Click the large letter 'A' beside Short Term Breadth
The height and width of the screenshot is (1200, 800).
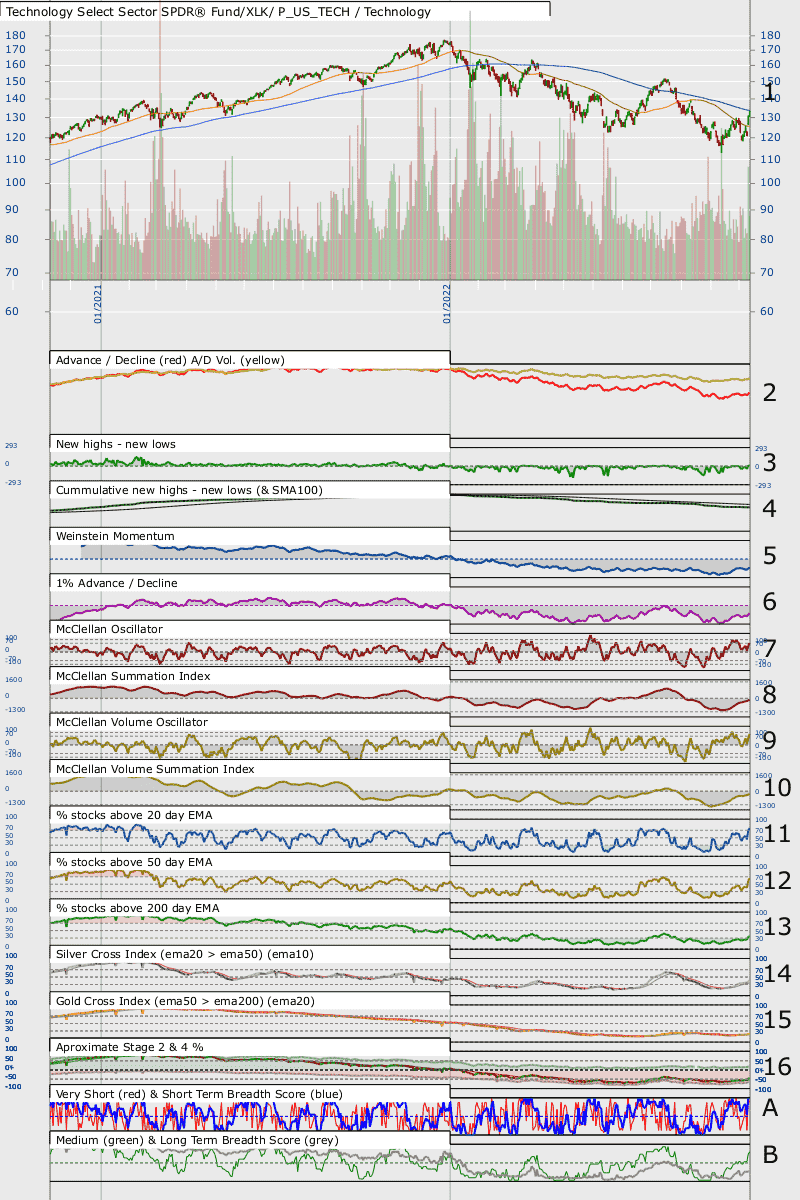tap(769, 1107)
